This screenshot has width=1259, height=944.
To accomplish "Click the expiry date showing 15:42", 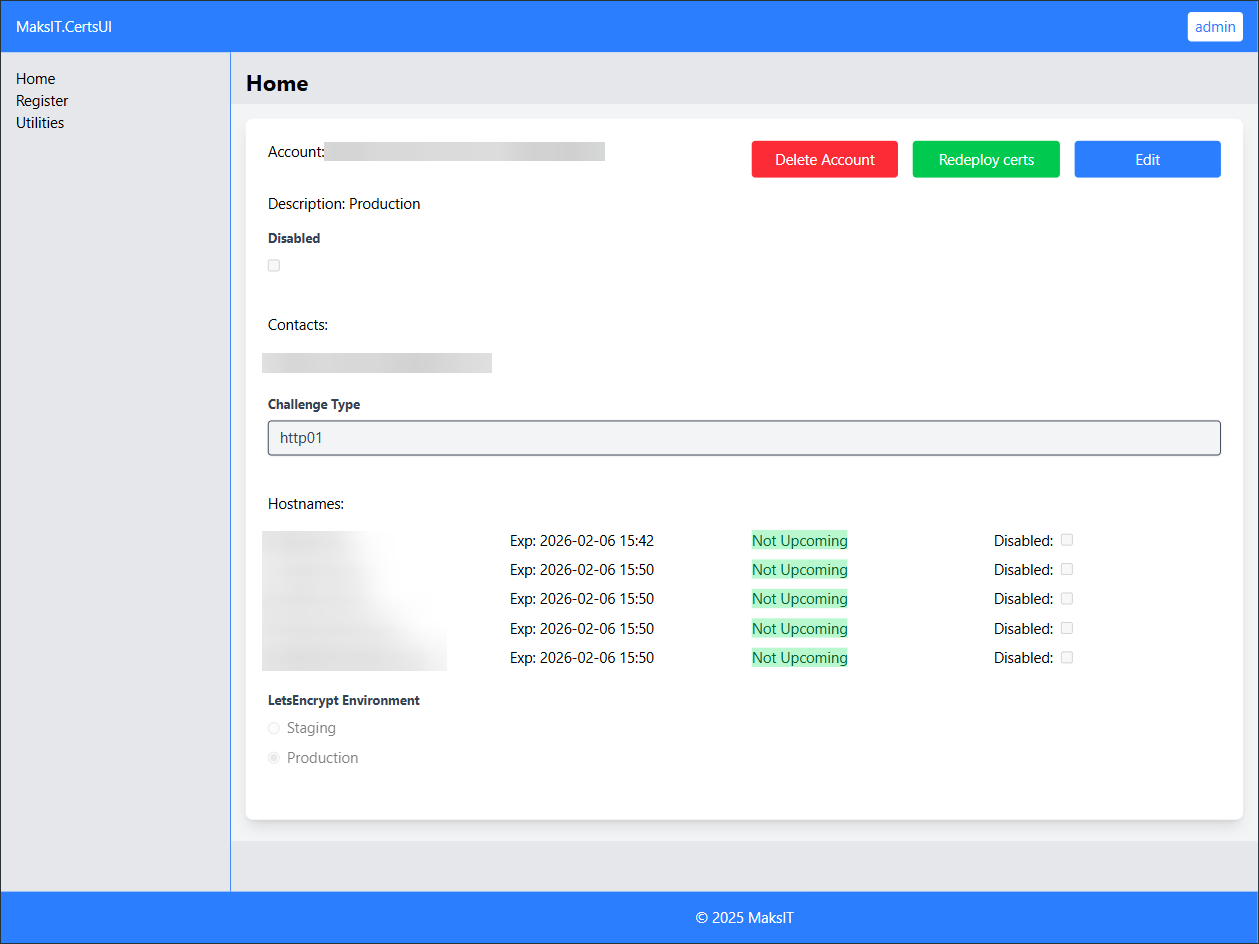I will point(581,541).
